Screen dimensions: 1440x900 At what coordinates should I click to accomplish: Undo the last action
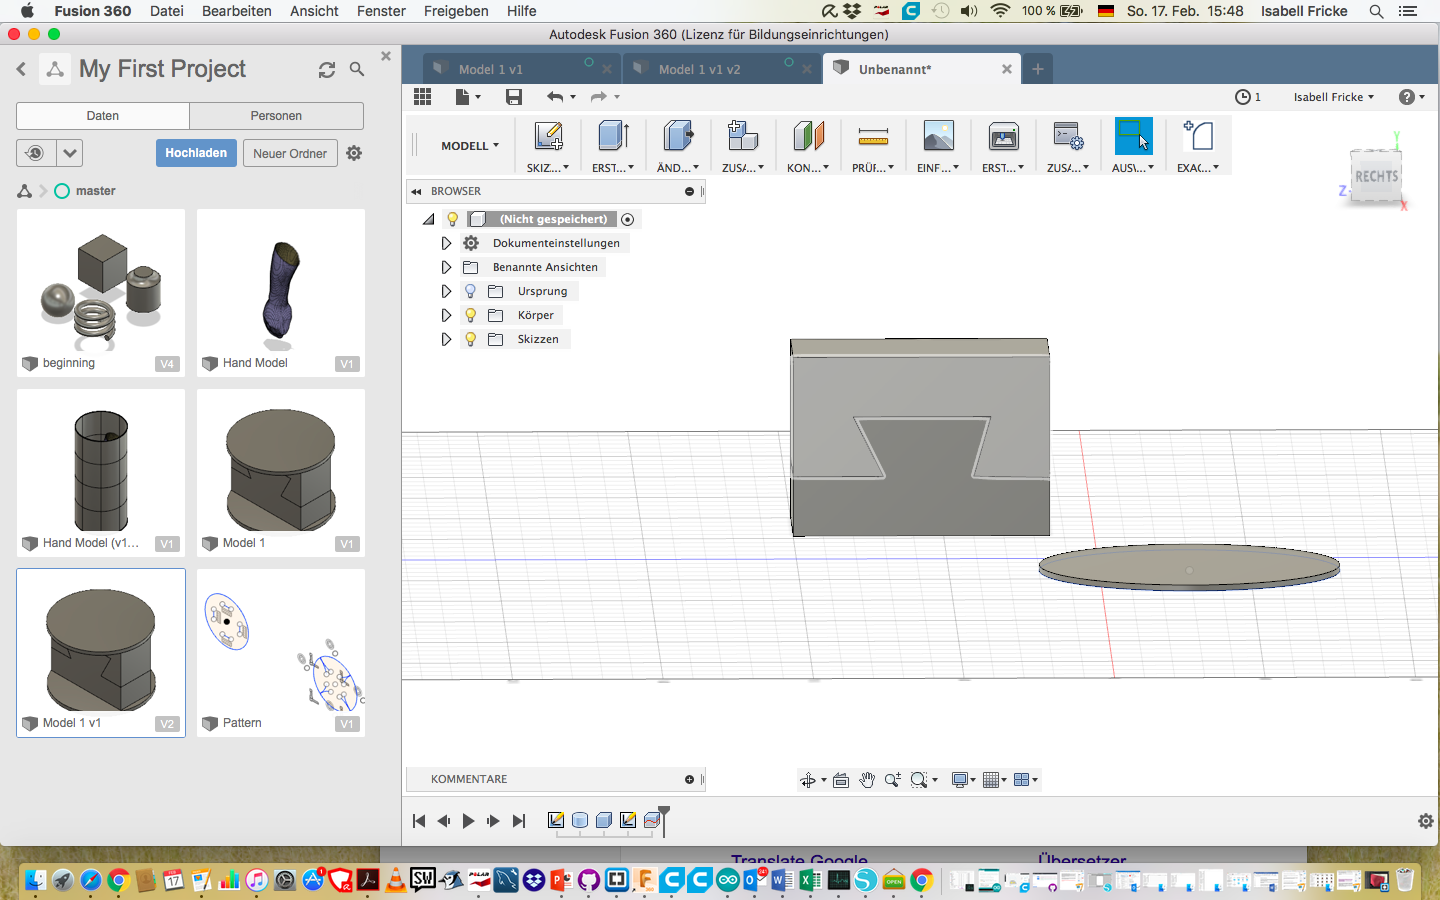[555, 97]
